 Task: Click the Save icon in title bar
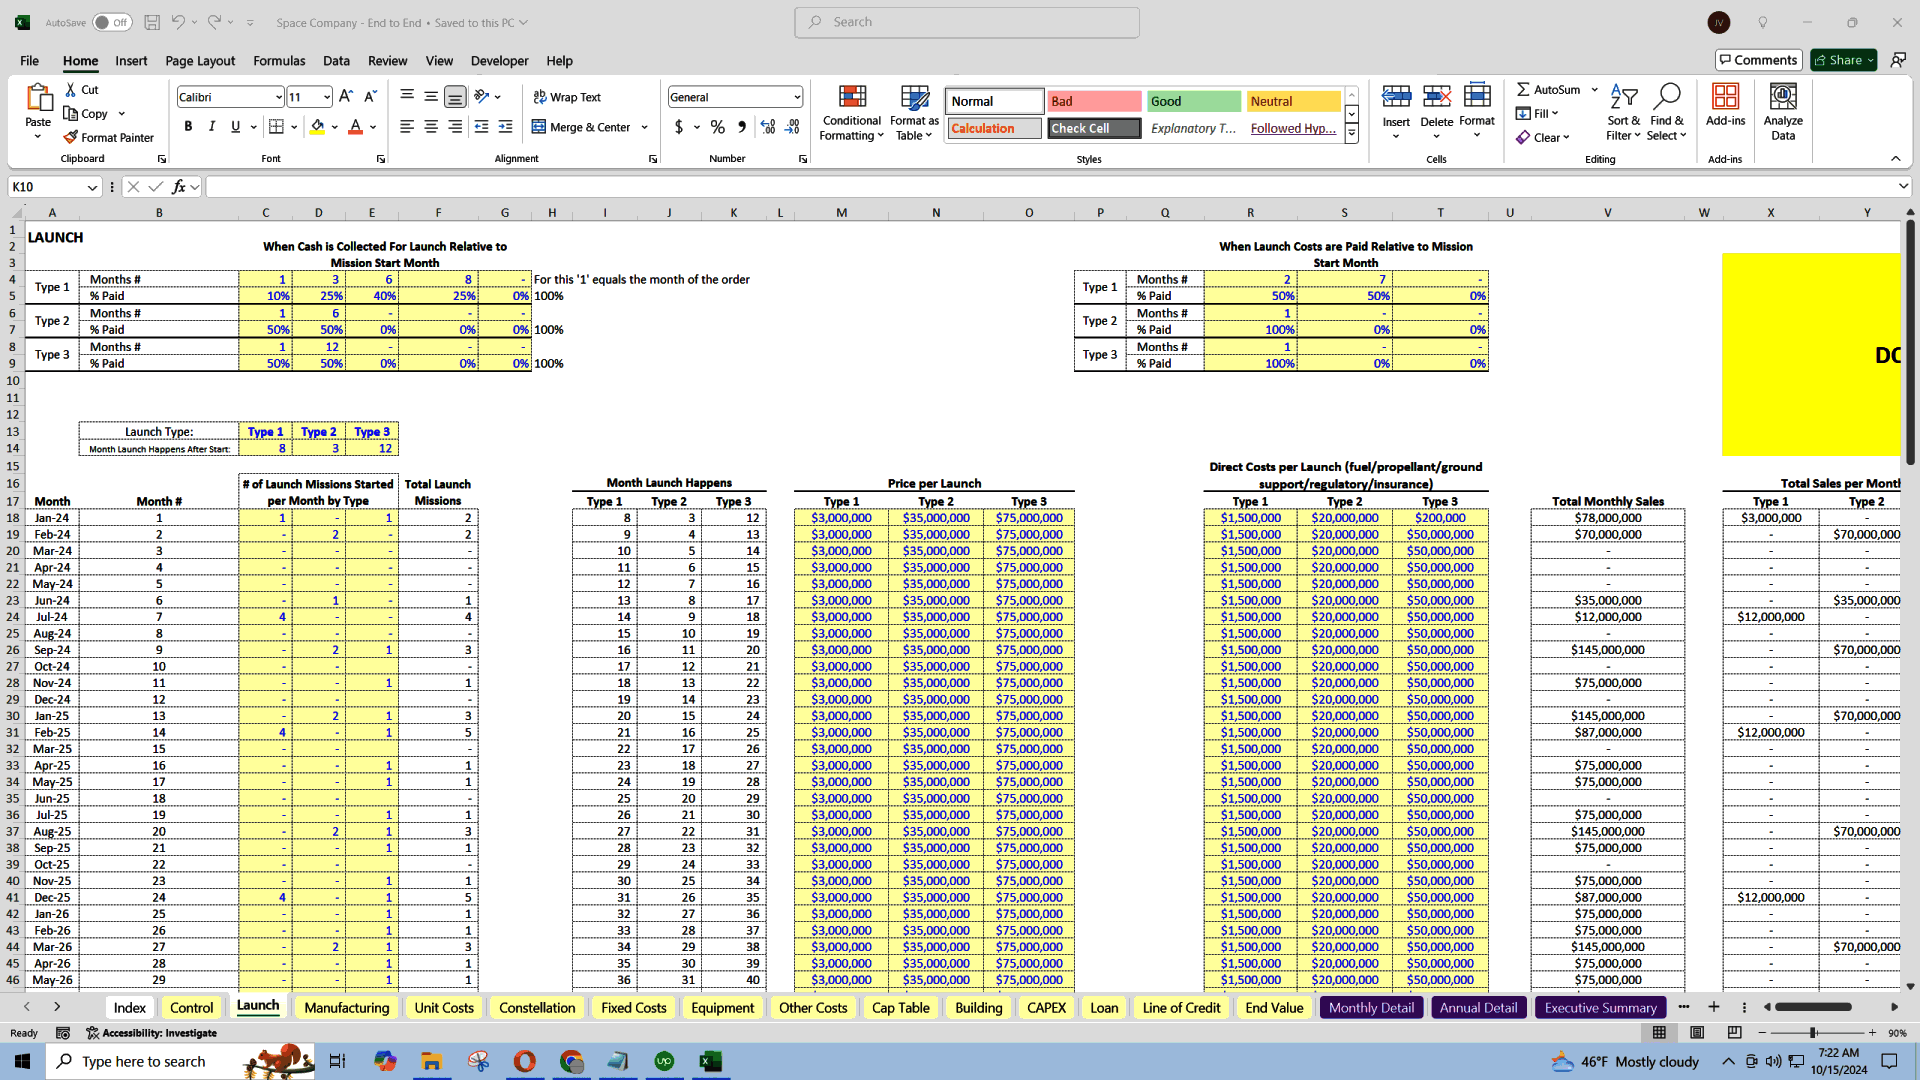152,22
